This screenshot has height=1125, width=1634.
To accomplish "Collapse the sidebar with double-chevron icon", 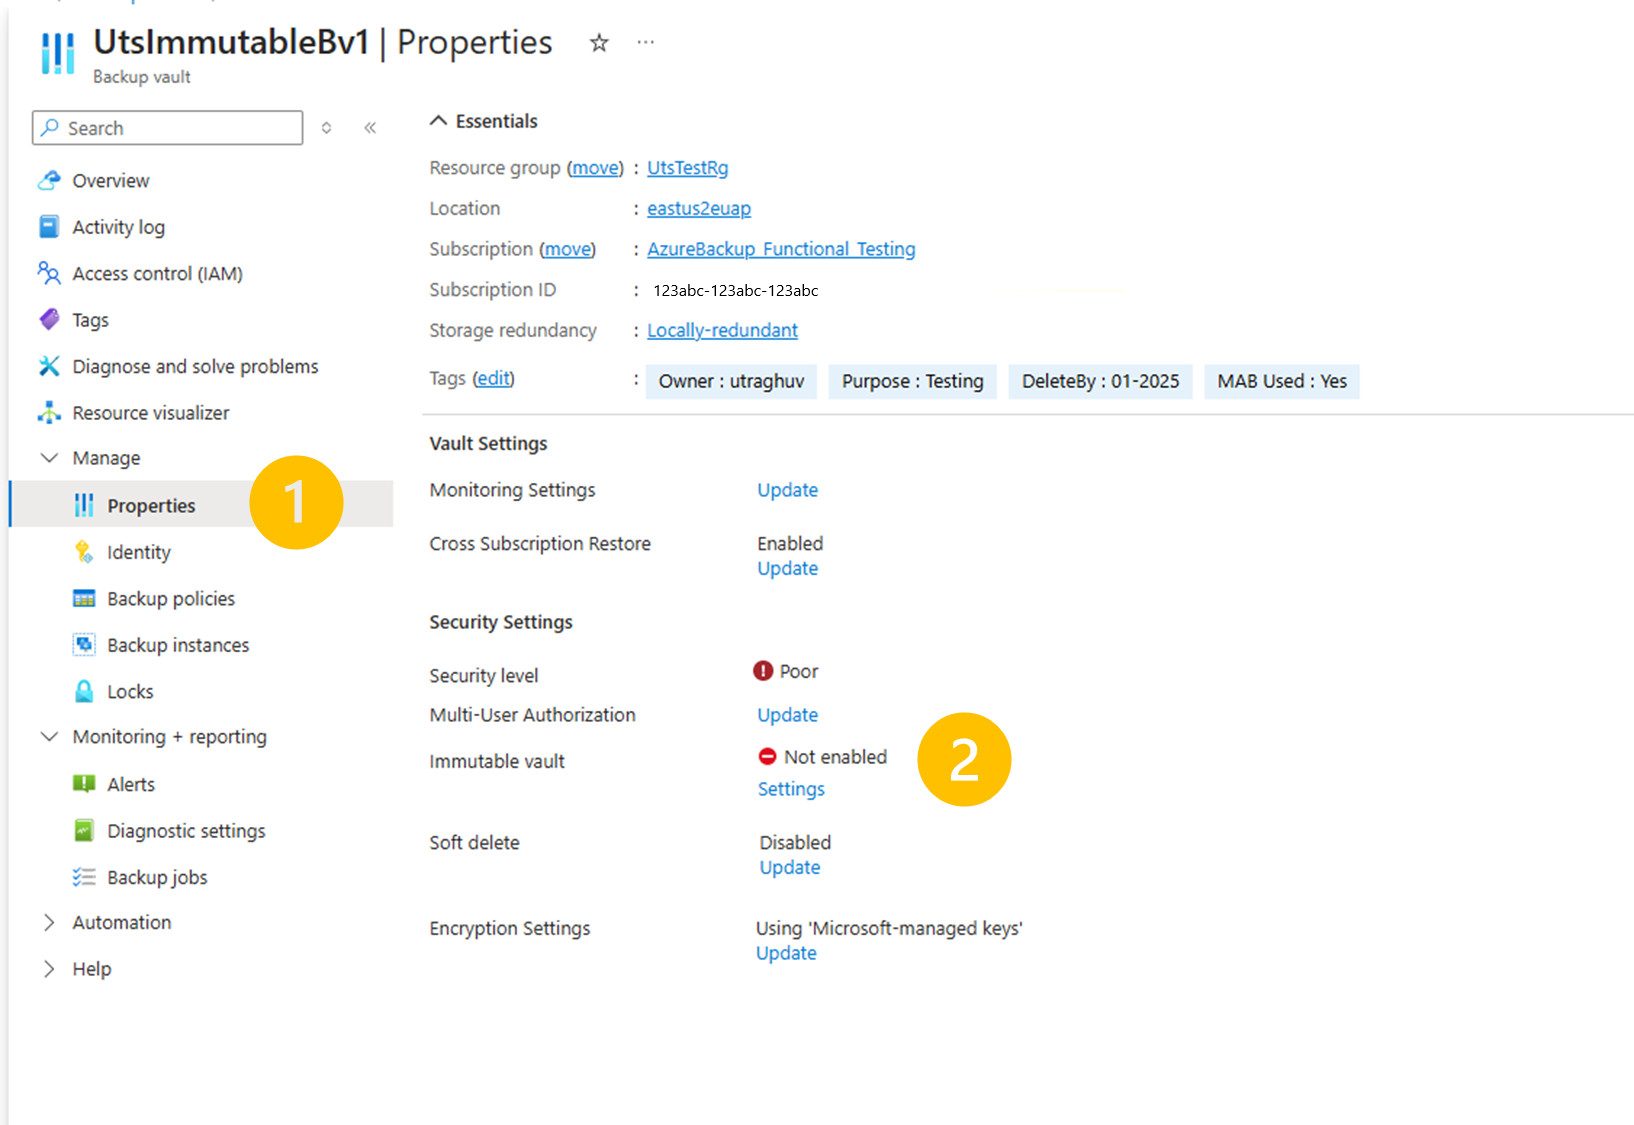I will [370, 128].
